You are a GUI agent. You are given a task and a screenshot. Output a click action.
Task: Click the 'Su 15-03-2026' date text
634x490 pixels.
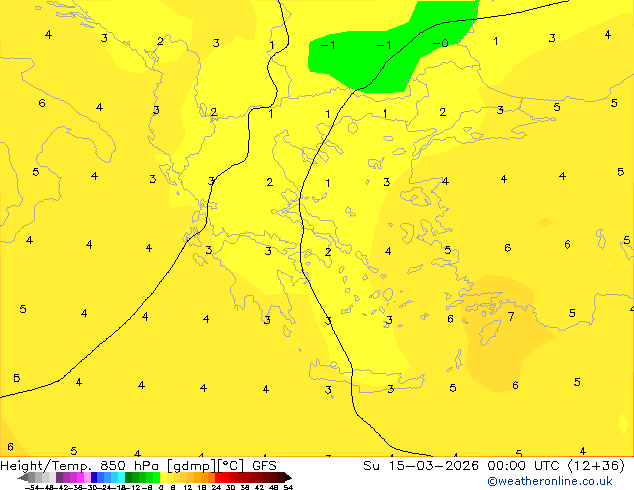(x=421, y=466)
